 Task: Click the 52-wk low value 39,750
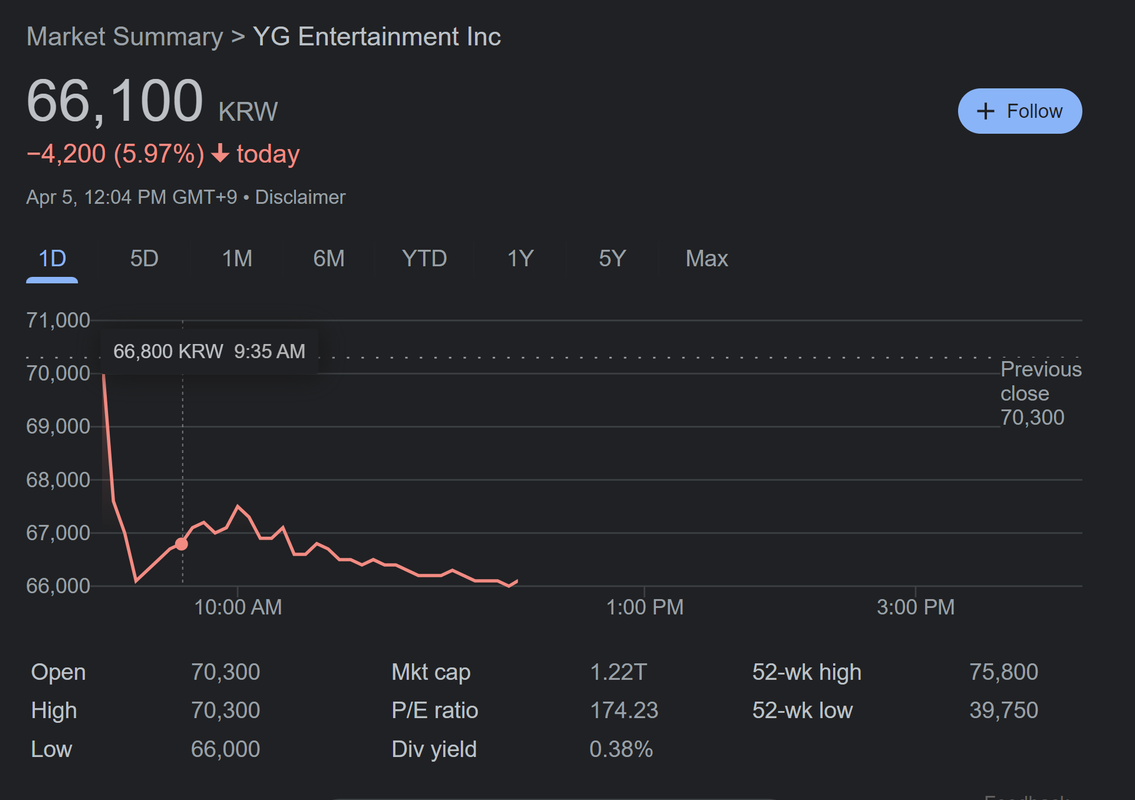tap(1003, 710)
